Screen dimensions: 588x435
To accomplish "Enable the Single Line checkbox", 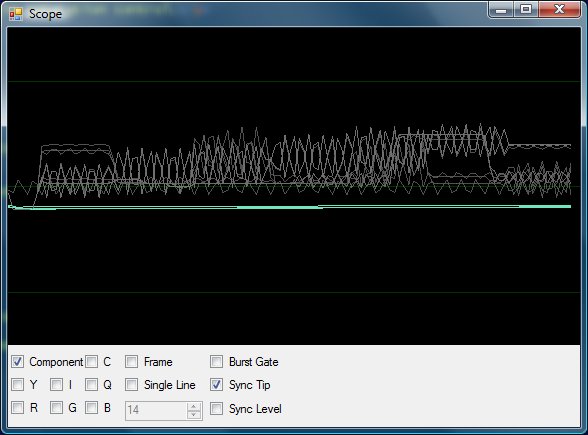I will [x=131, y=384].
